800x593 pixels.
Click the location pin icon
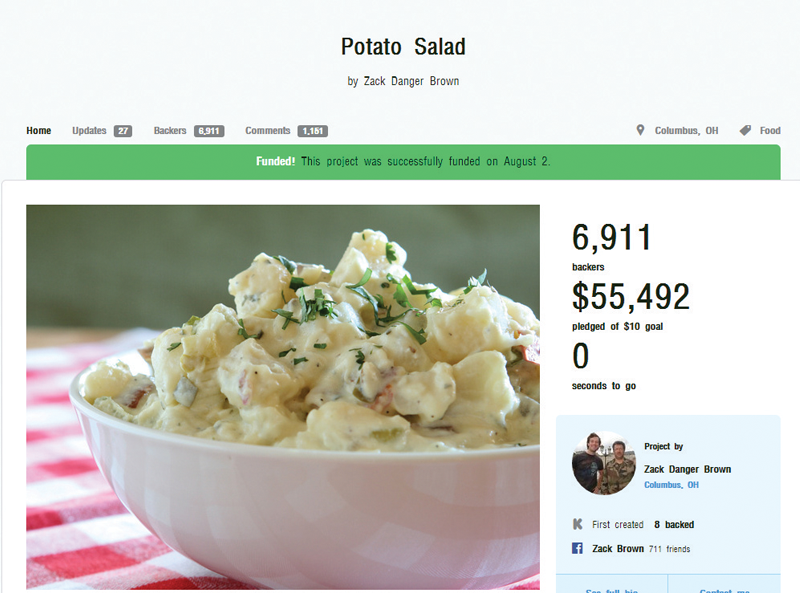pyautogui.click(x=640, y=130)
